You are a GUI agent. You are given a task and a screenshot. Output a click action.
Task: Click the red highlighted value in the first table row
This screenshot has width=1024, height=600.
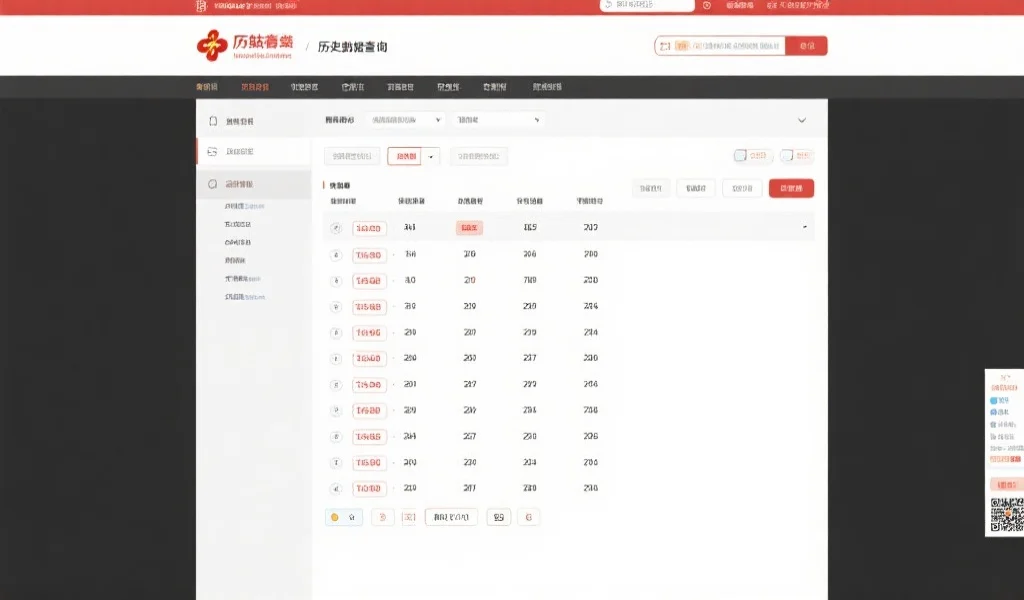[468, 227]
